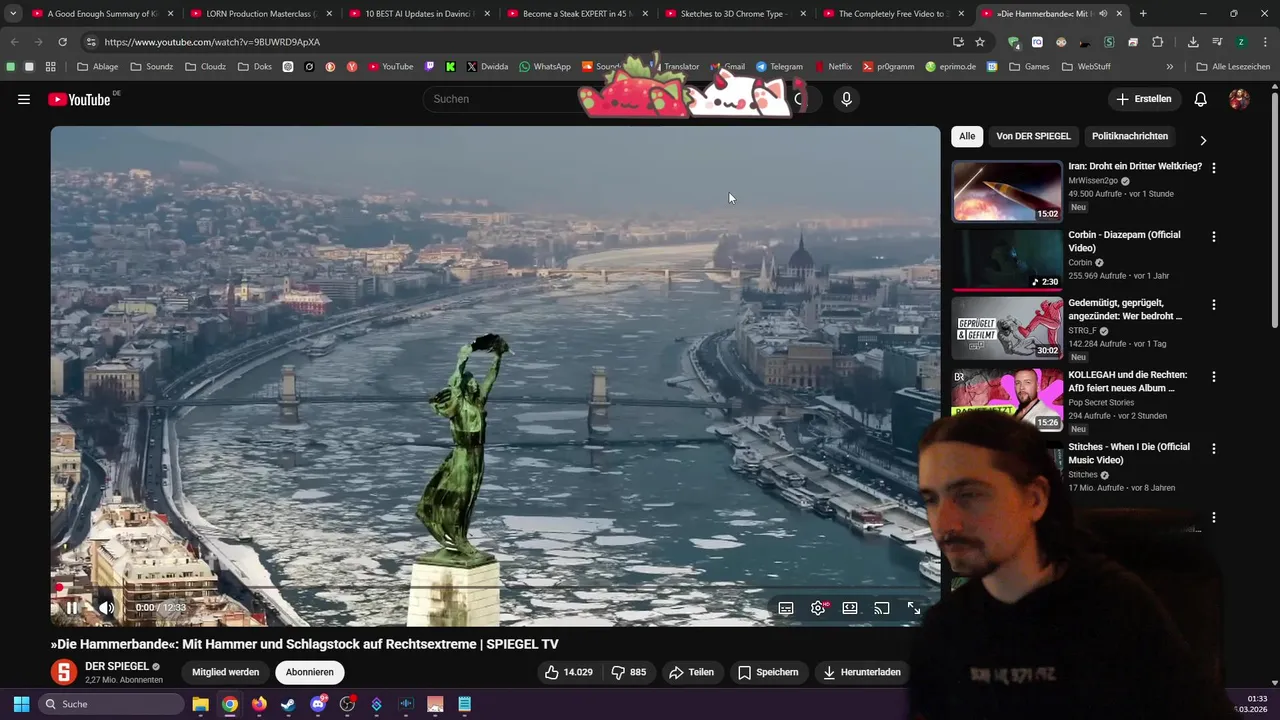Open the Games bookmarks folder
This screenshot has height=720, width=1280.
(x=1029, y=67)
